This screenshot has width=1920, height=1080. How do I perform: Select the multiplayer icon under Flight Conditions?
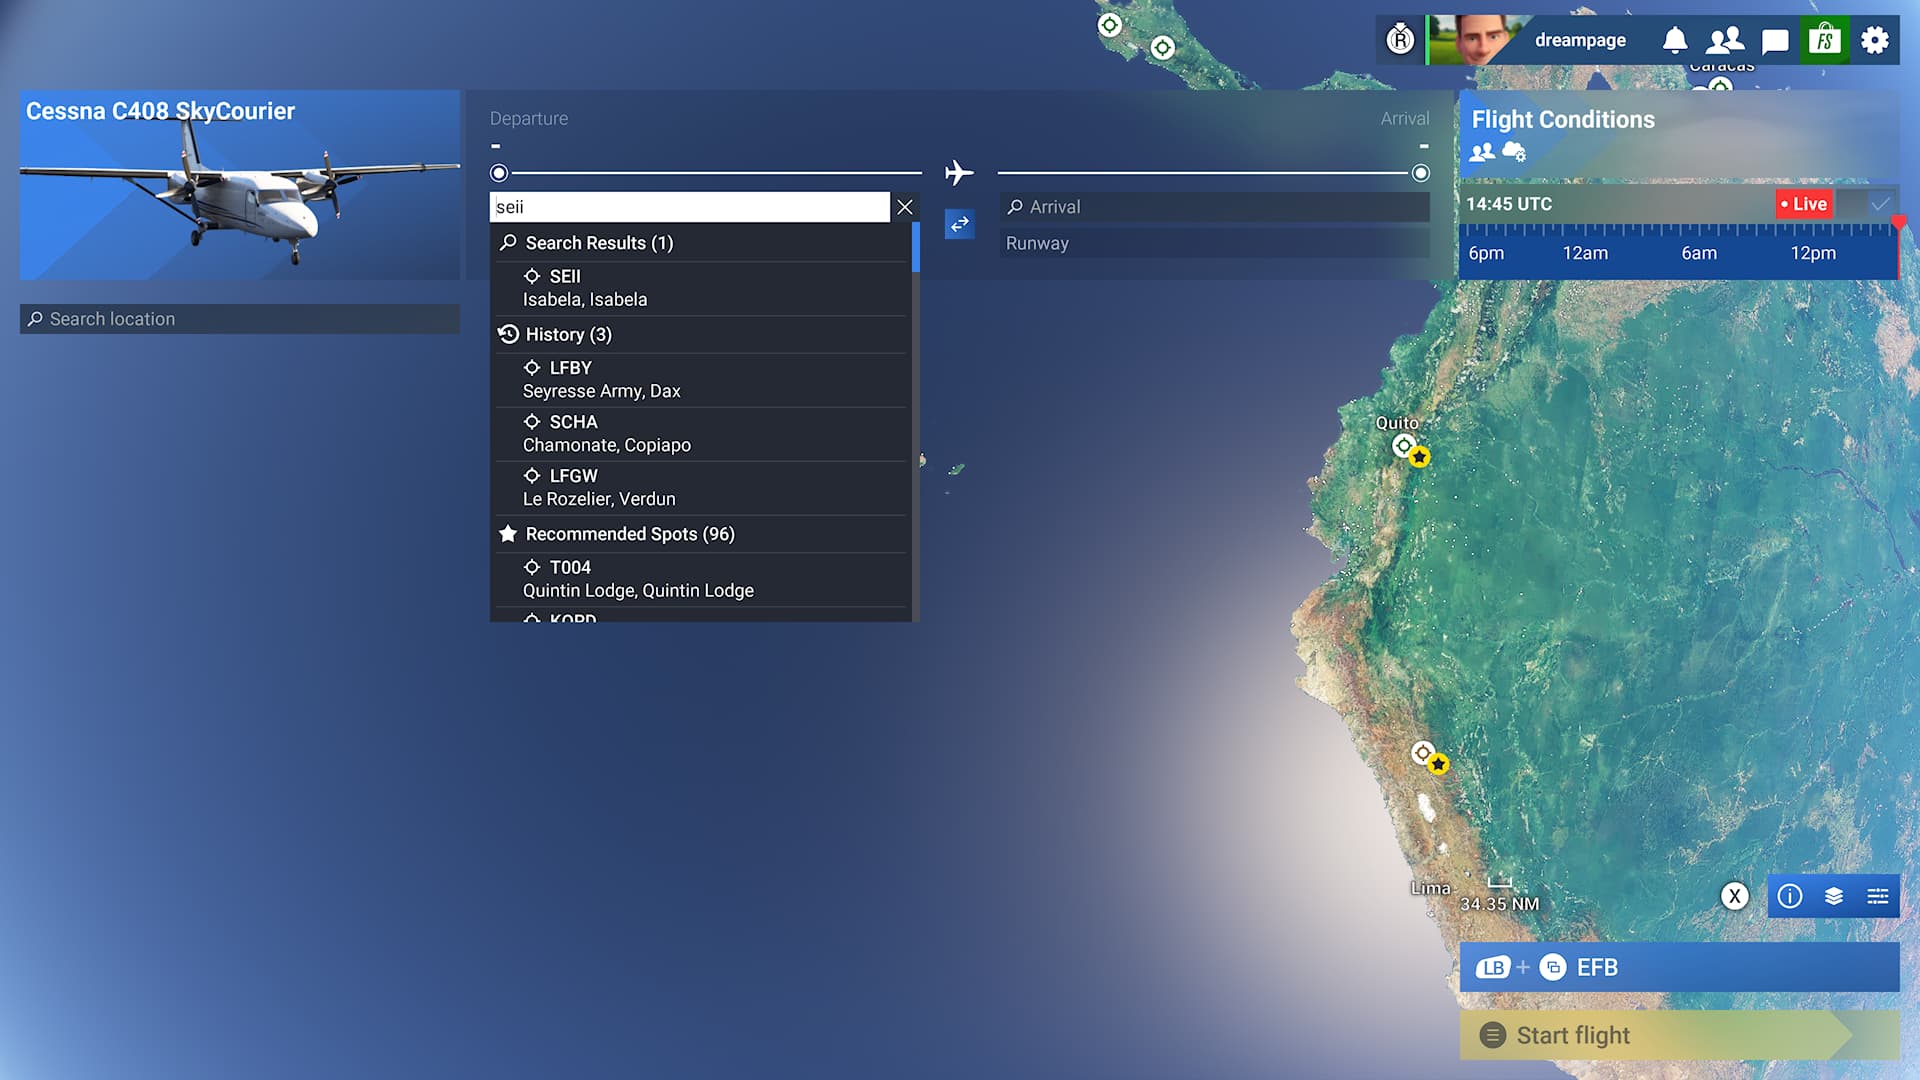coord(1480,153)
